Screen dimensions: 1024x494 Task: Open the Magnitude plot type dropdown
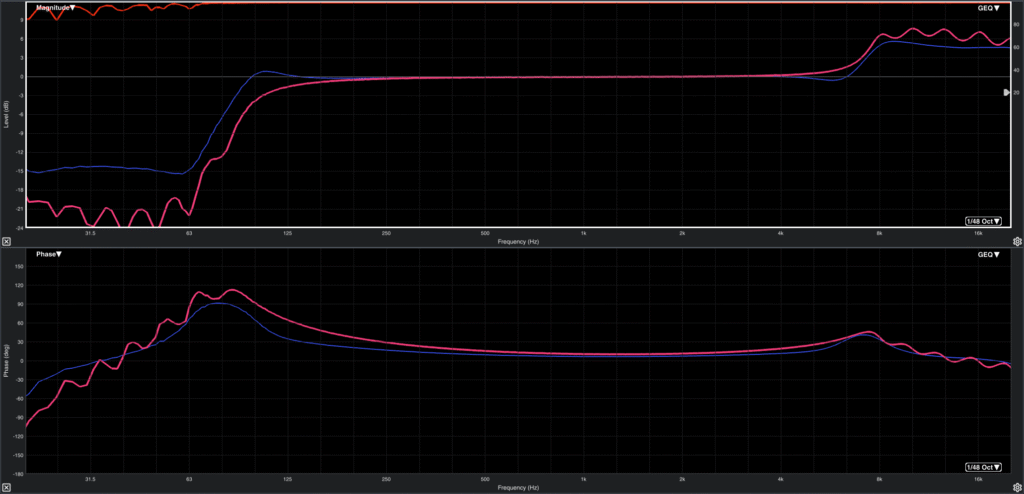(x=56, y=8)
